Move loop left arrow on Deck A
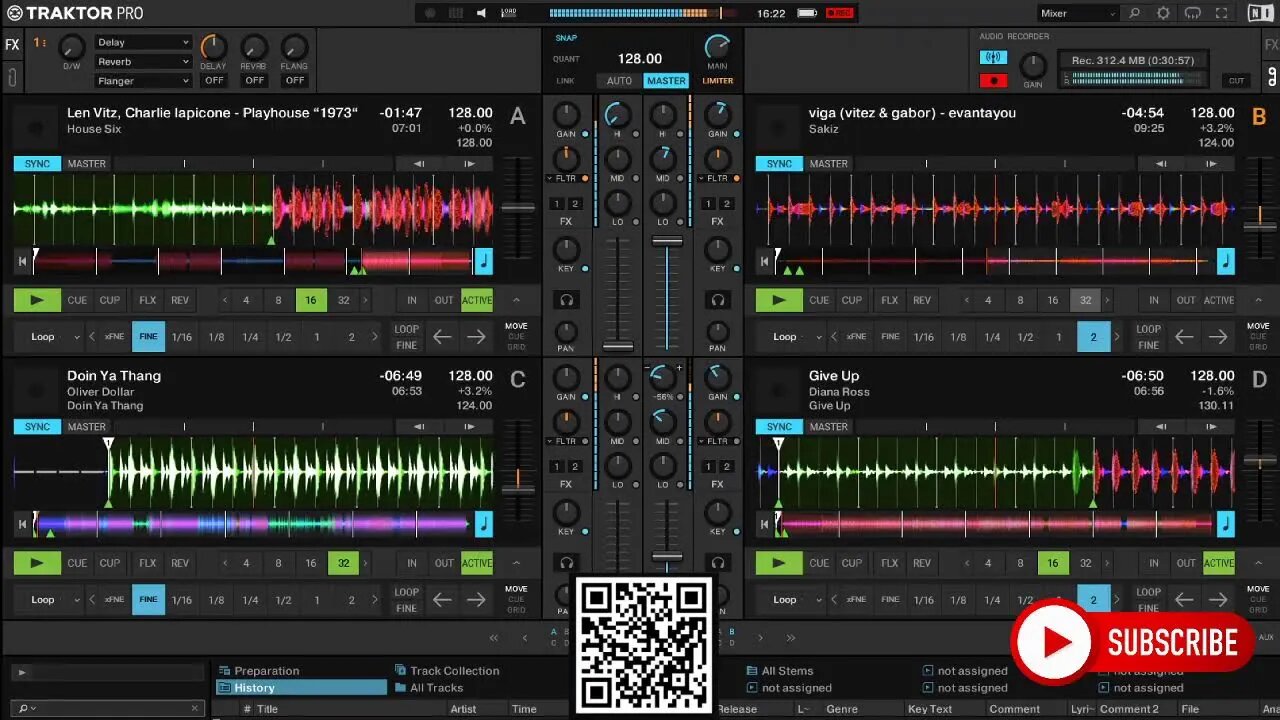The image size is (1280, 720). (x=442, y=337)
